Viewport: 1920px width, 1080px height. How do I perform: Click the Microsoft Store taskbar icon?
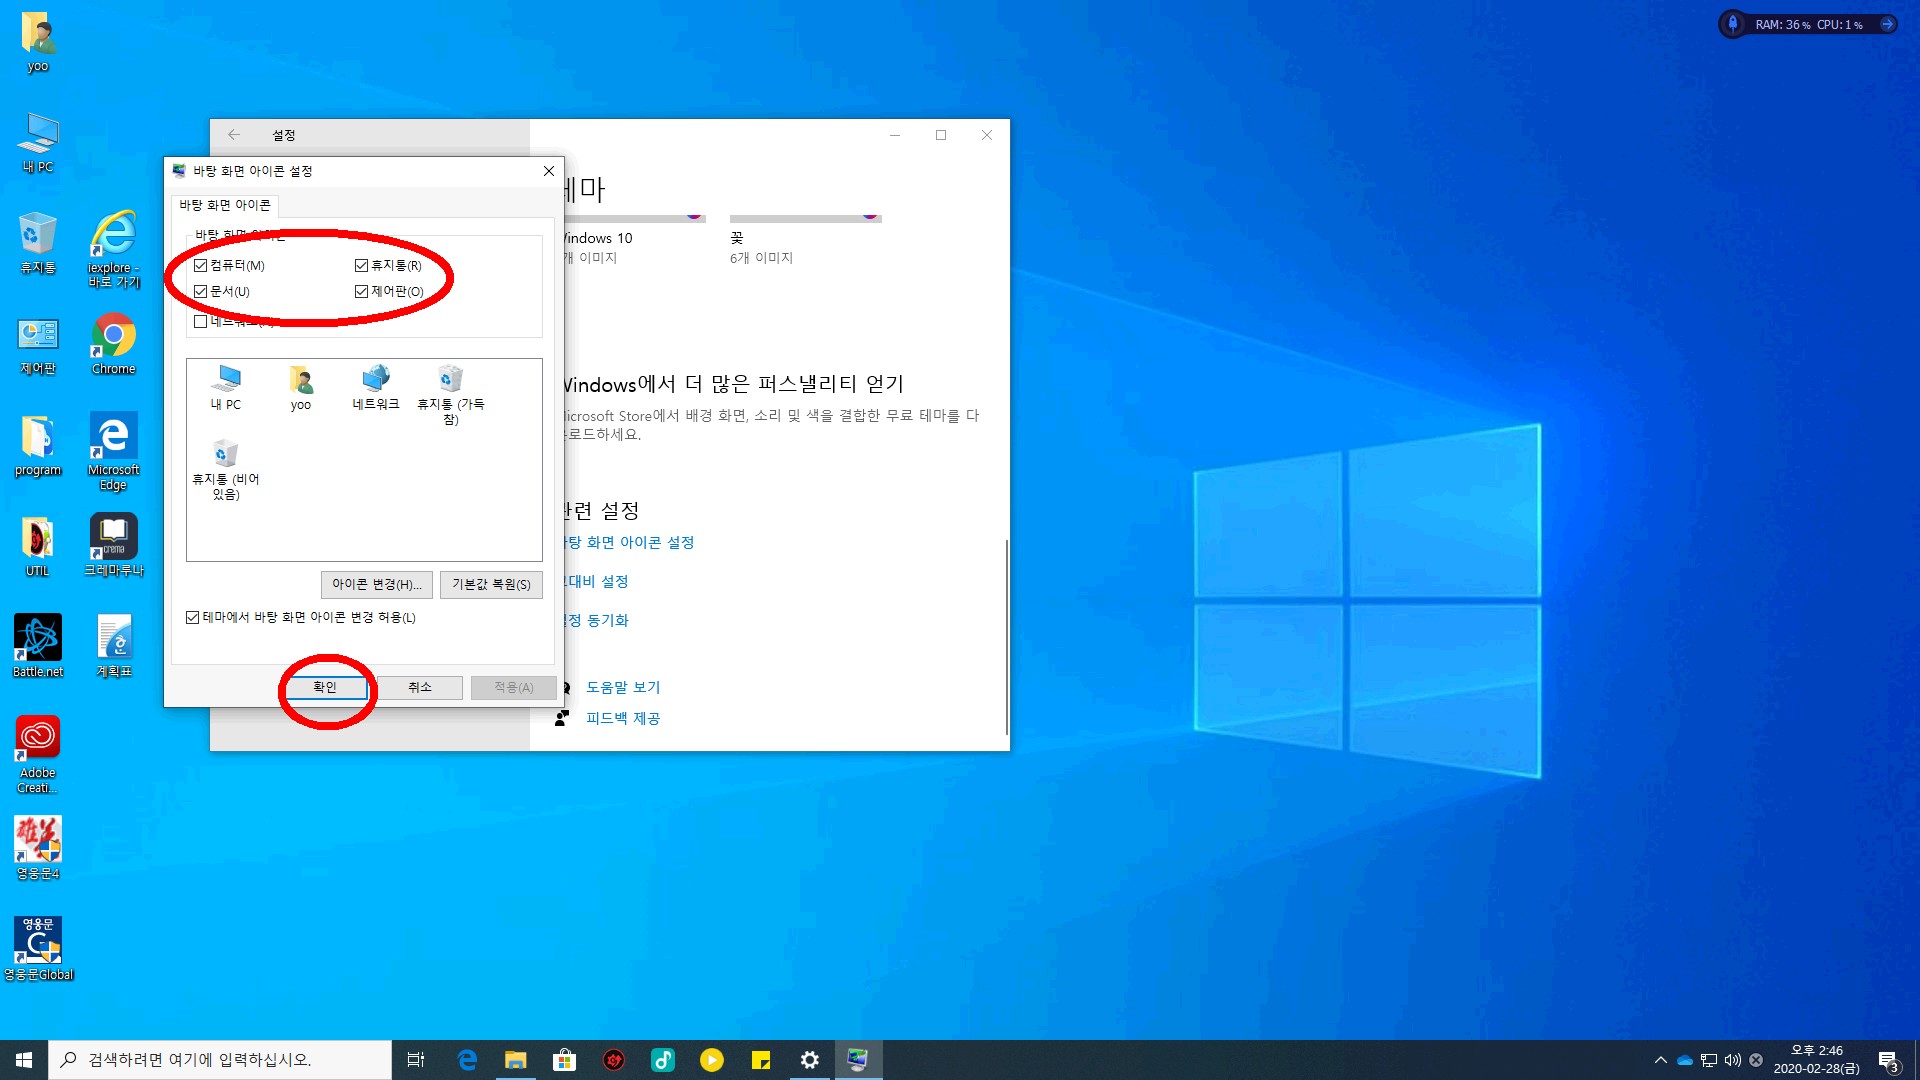pos(565,1060)
